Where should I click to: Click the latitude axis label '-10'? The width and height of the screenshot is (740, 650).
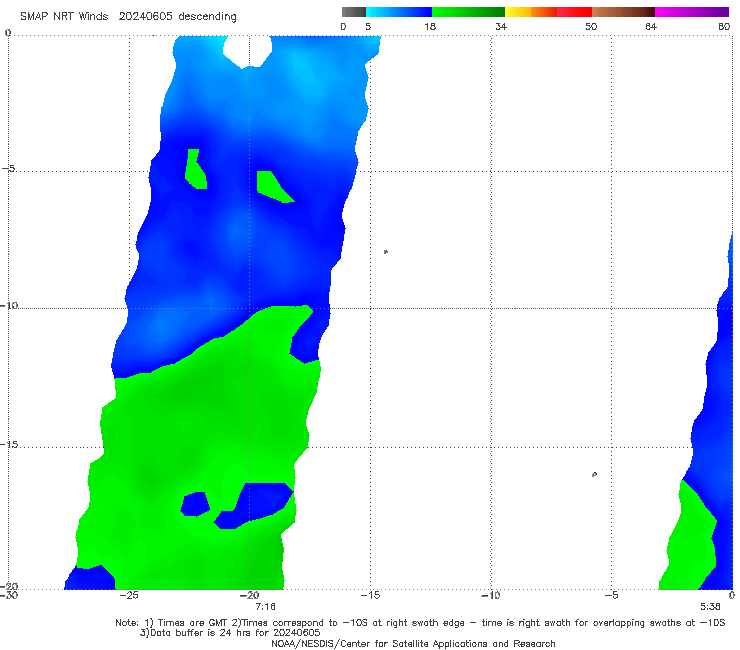point(9,305)
